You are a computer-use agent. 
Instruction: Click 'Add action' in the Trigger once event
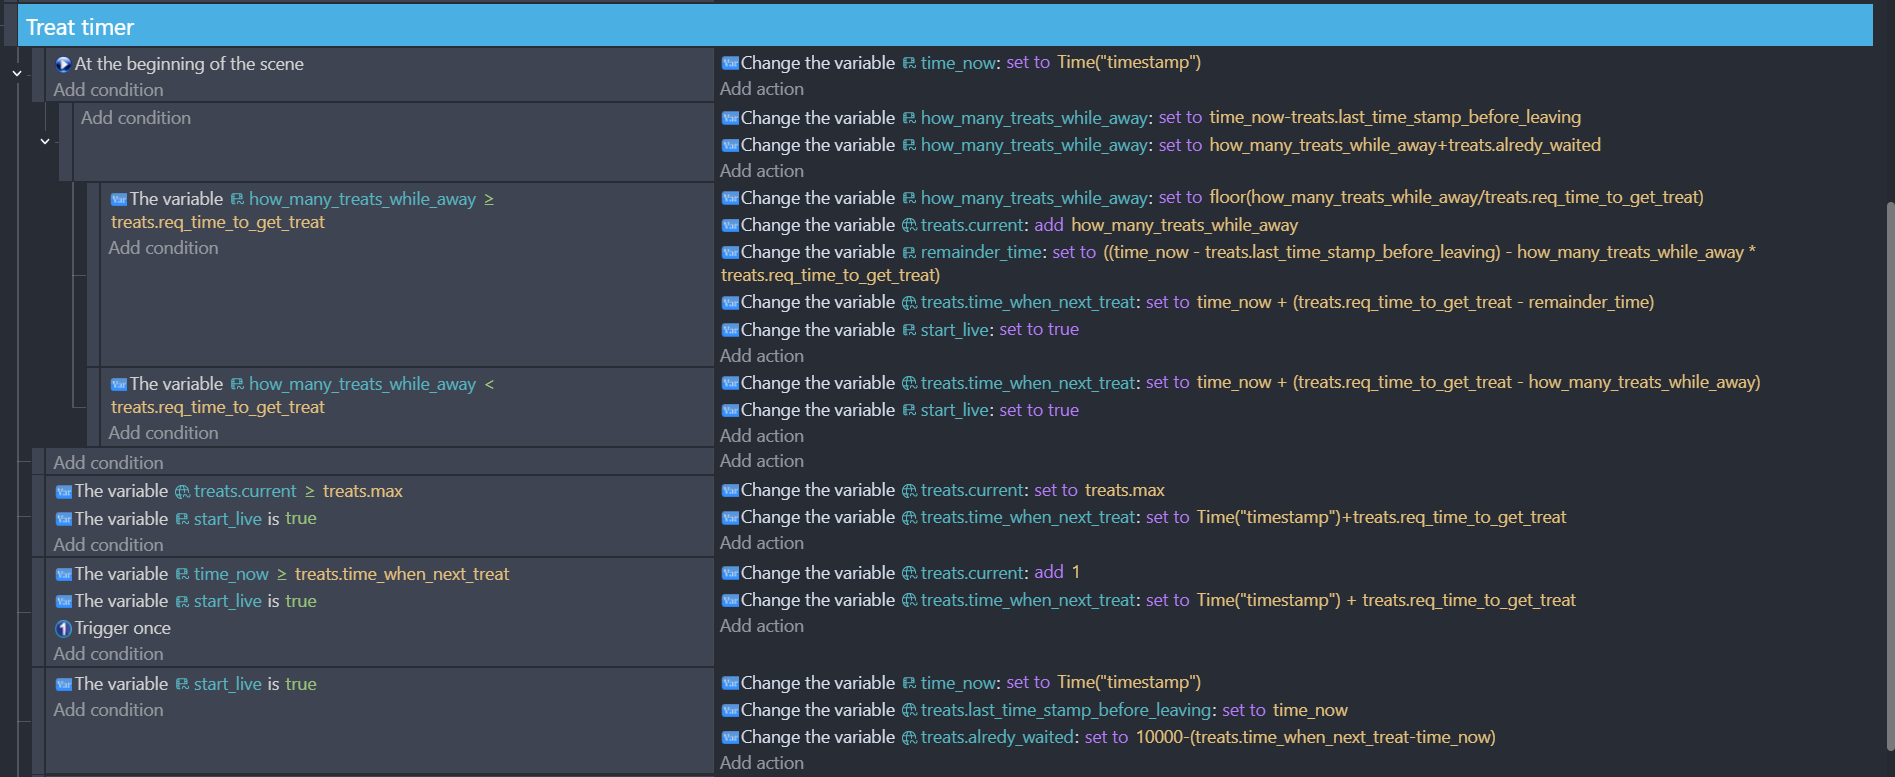(761, 626)
